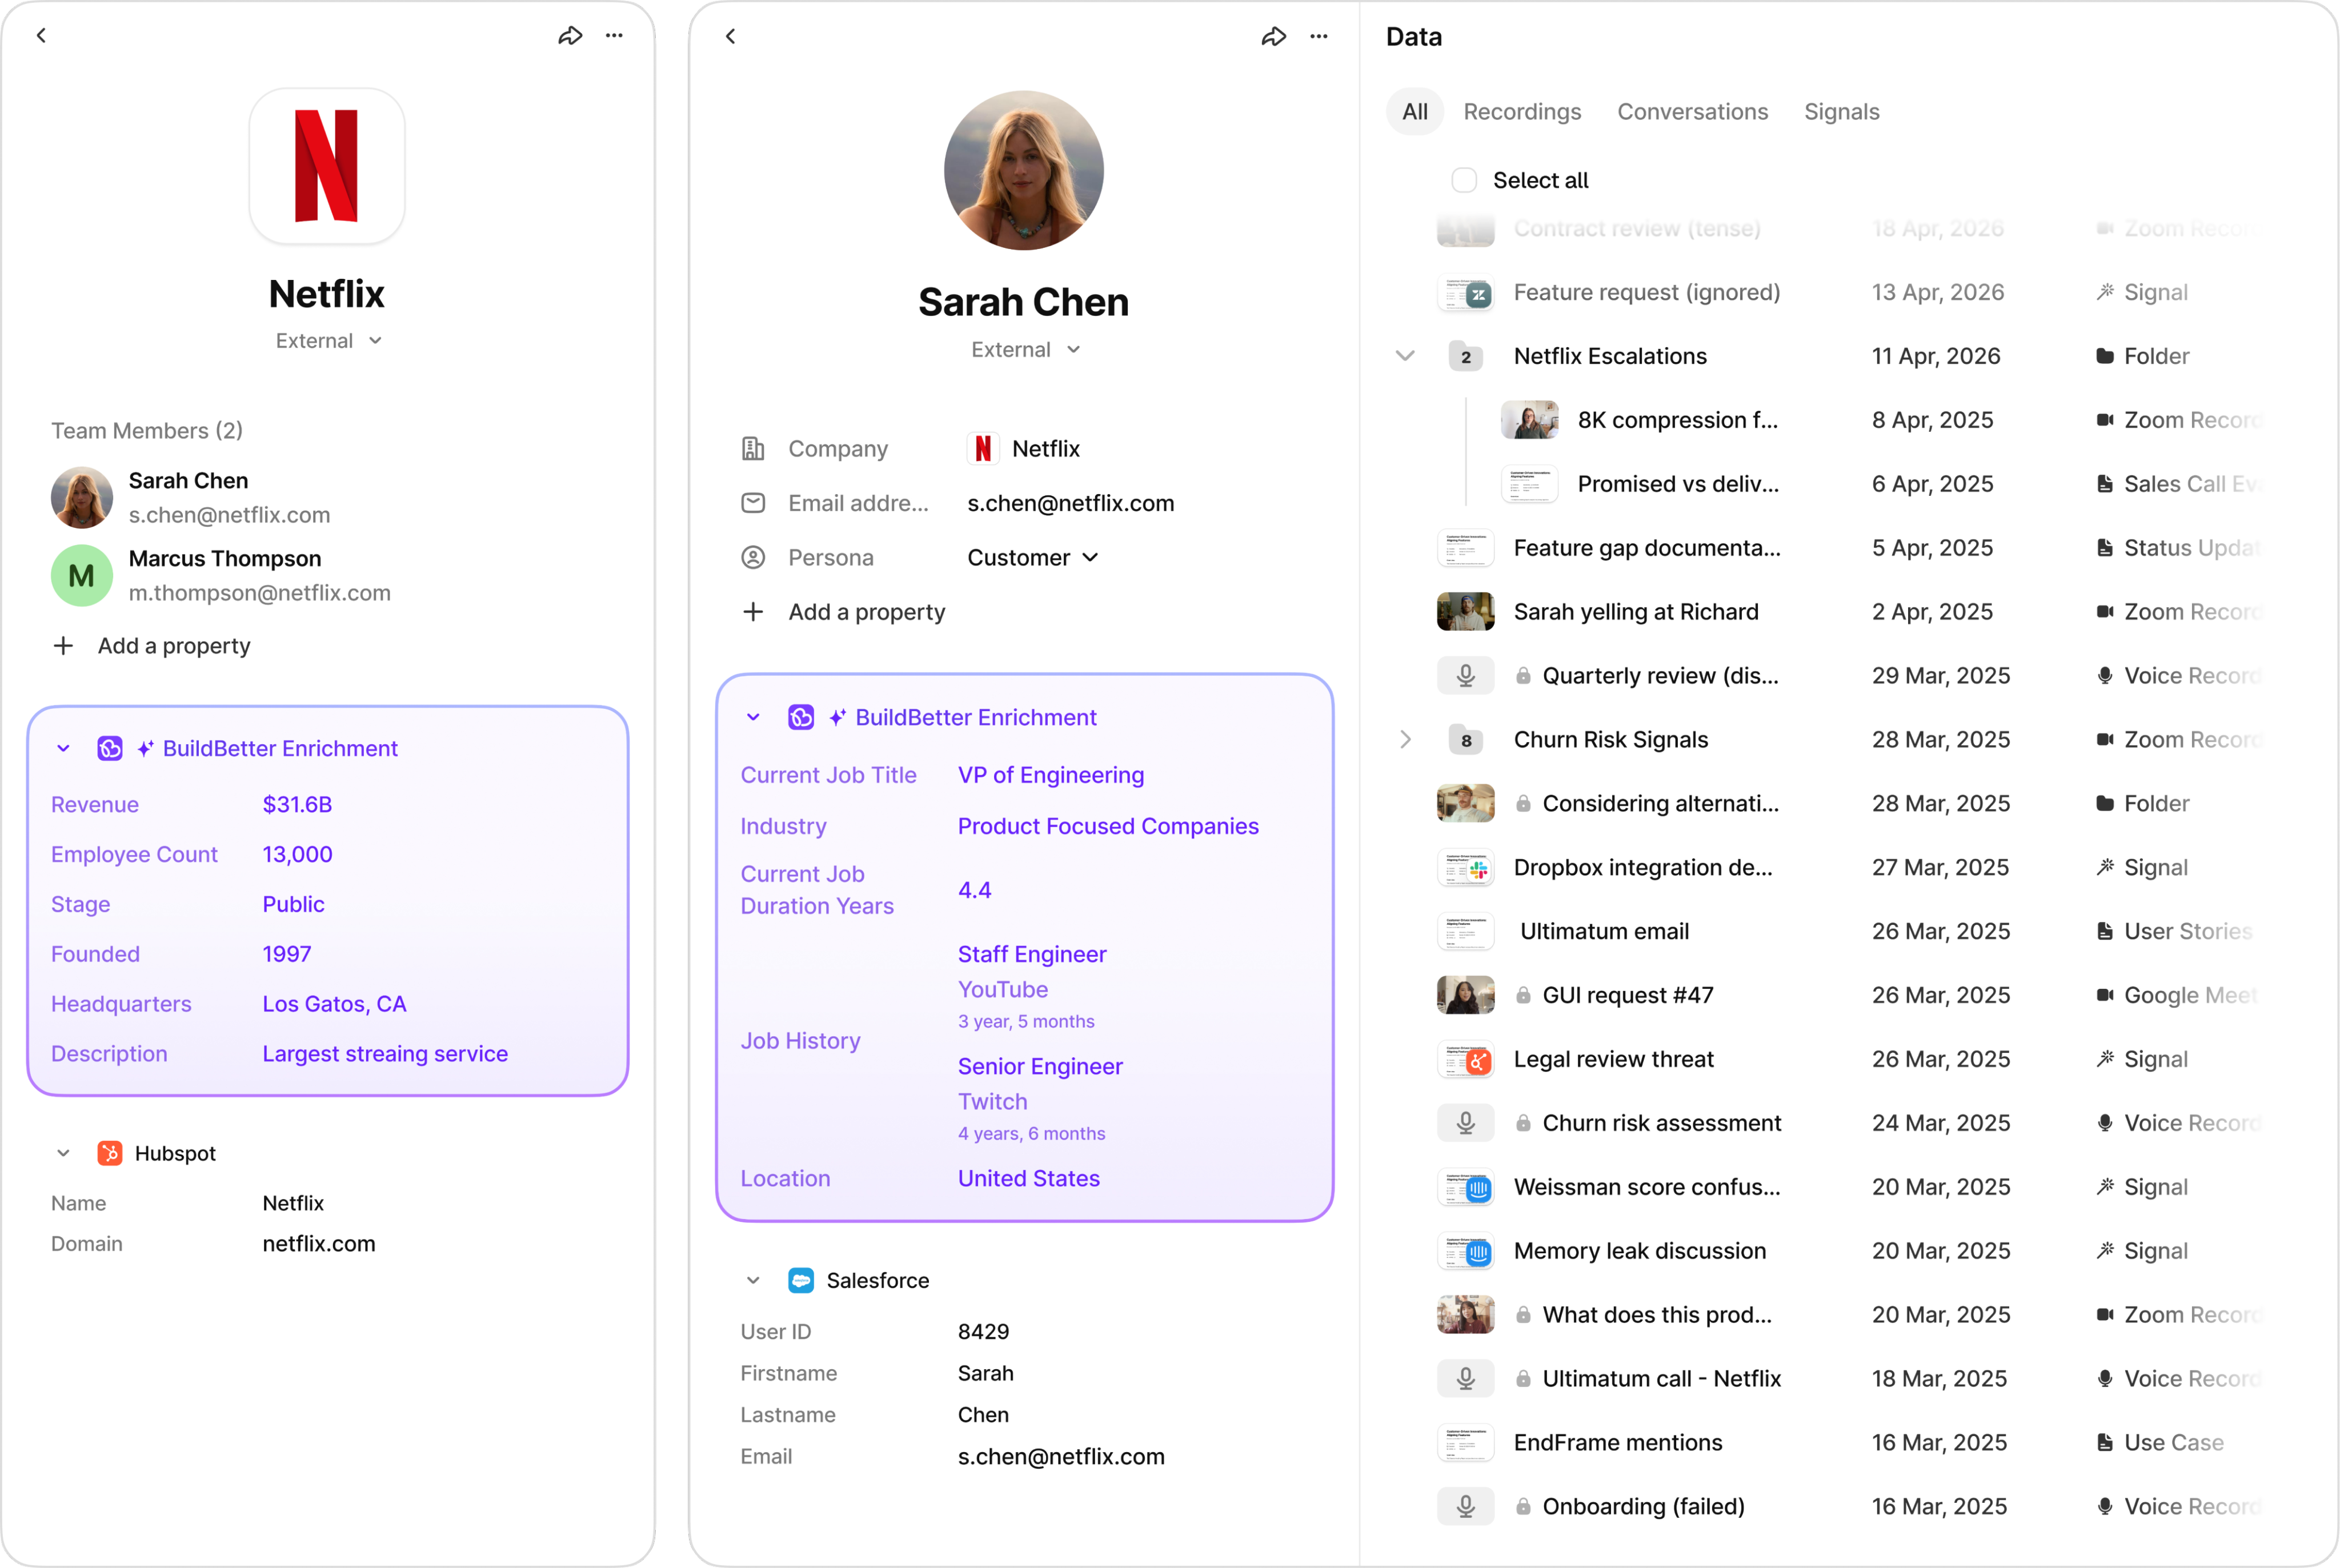Click the Salesforce cloud icon

[801, 1281]
